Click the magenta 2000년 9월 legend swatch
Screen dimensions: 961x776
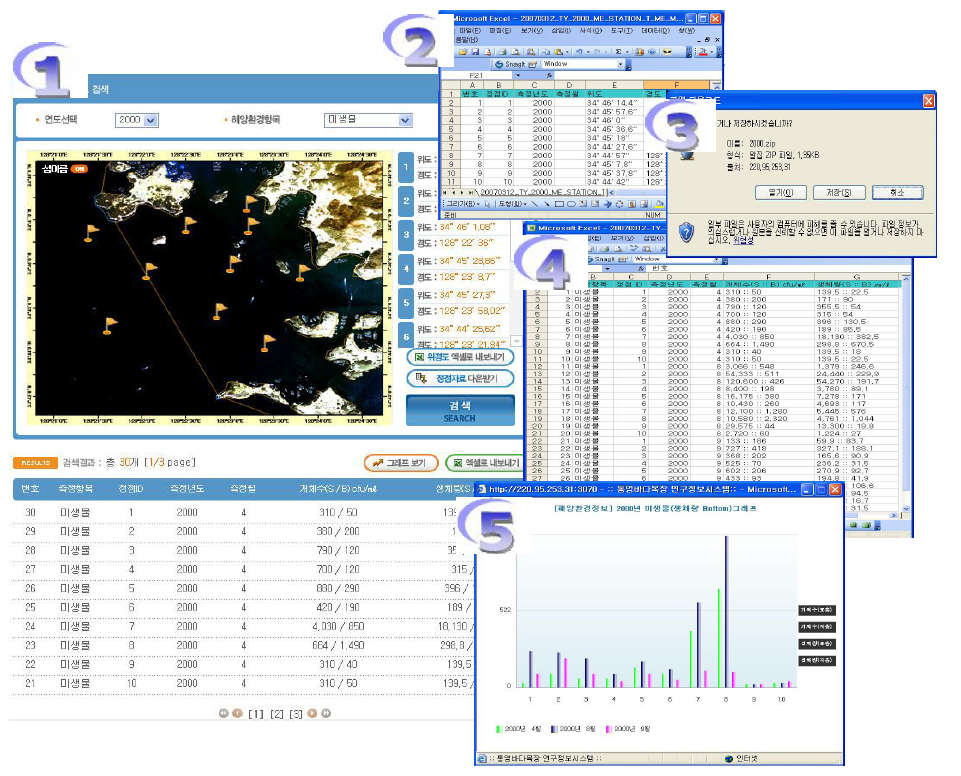[x=608, y=729]
